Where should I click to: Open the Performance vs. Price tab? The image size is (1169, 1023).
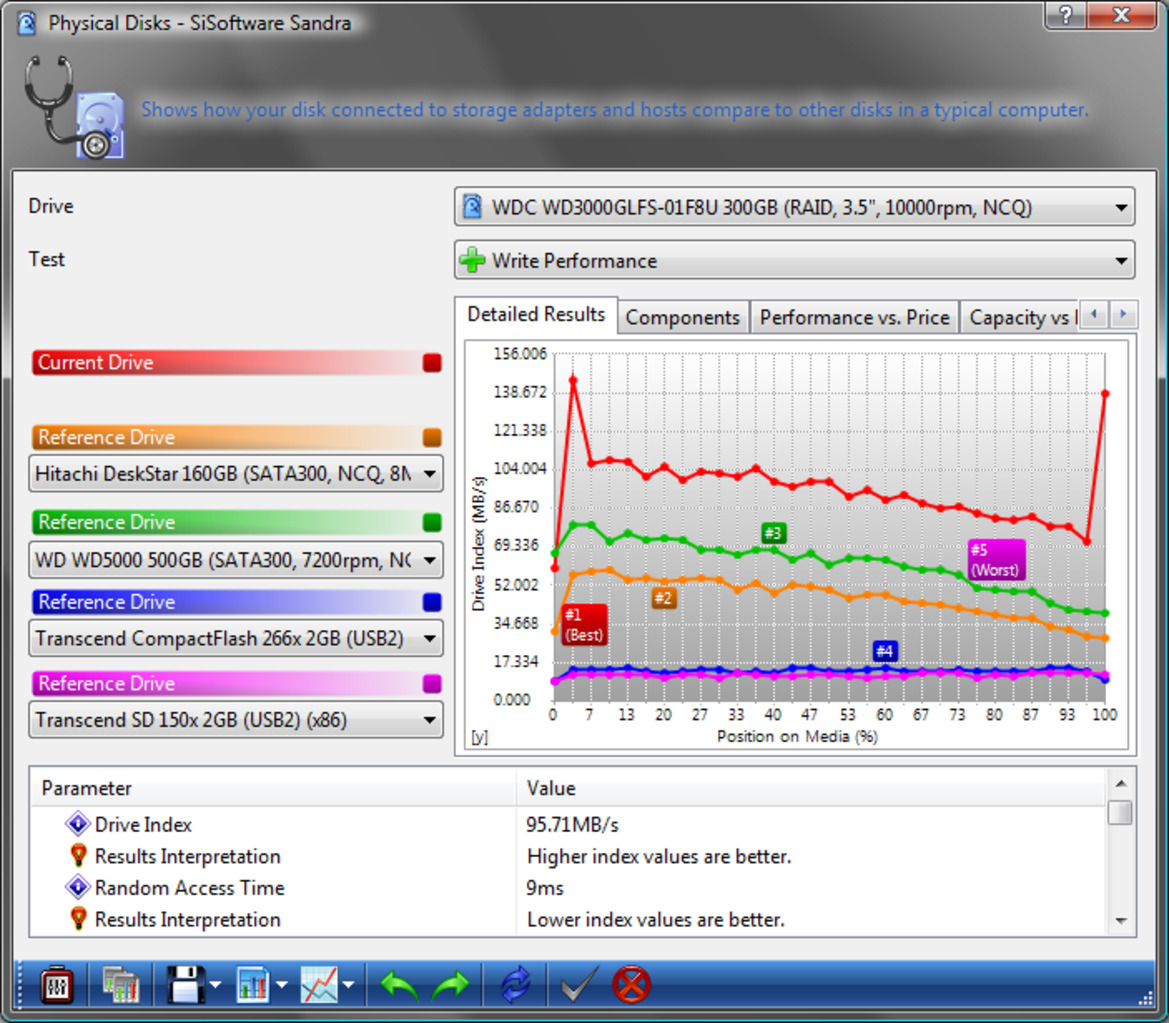[854, 318]
